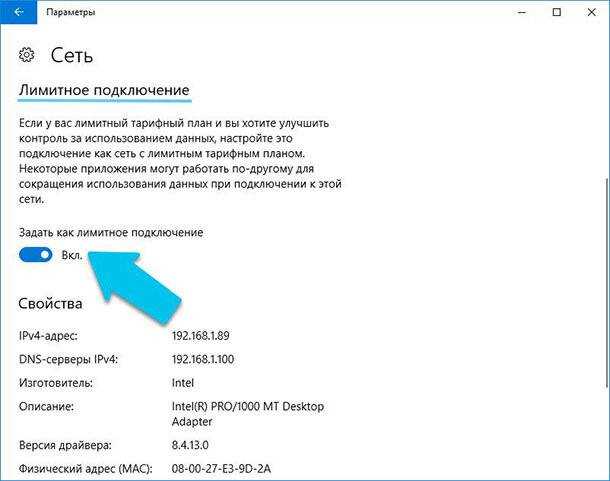Click the Изготовитель value Intel

[183, 383]
